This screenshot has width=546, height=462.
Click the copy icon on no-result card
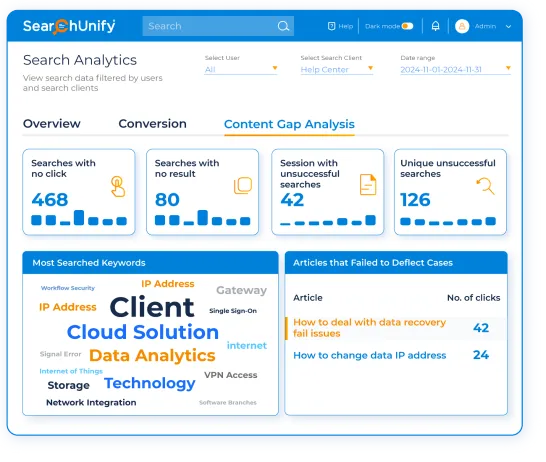point(243,186)
